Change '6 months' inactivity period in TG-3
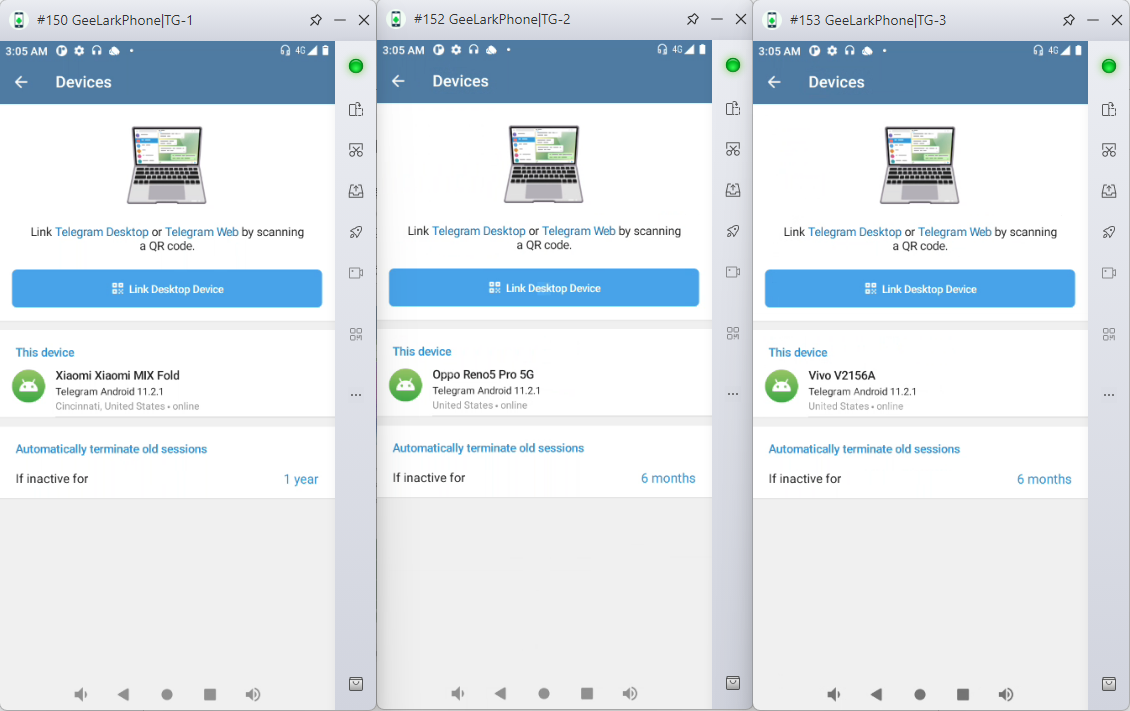This screenshot has height=711, width=1130. (x=1044, y=479)
